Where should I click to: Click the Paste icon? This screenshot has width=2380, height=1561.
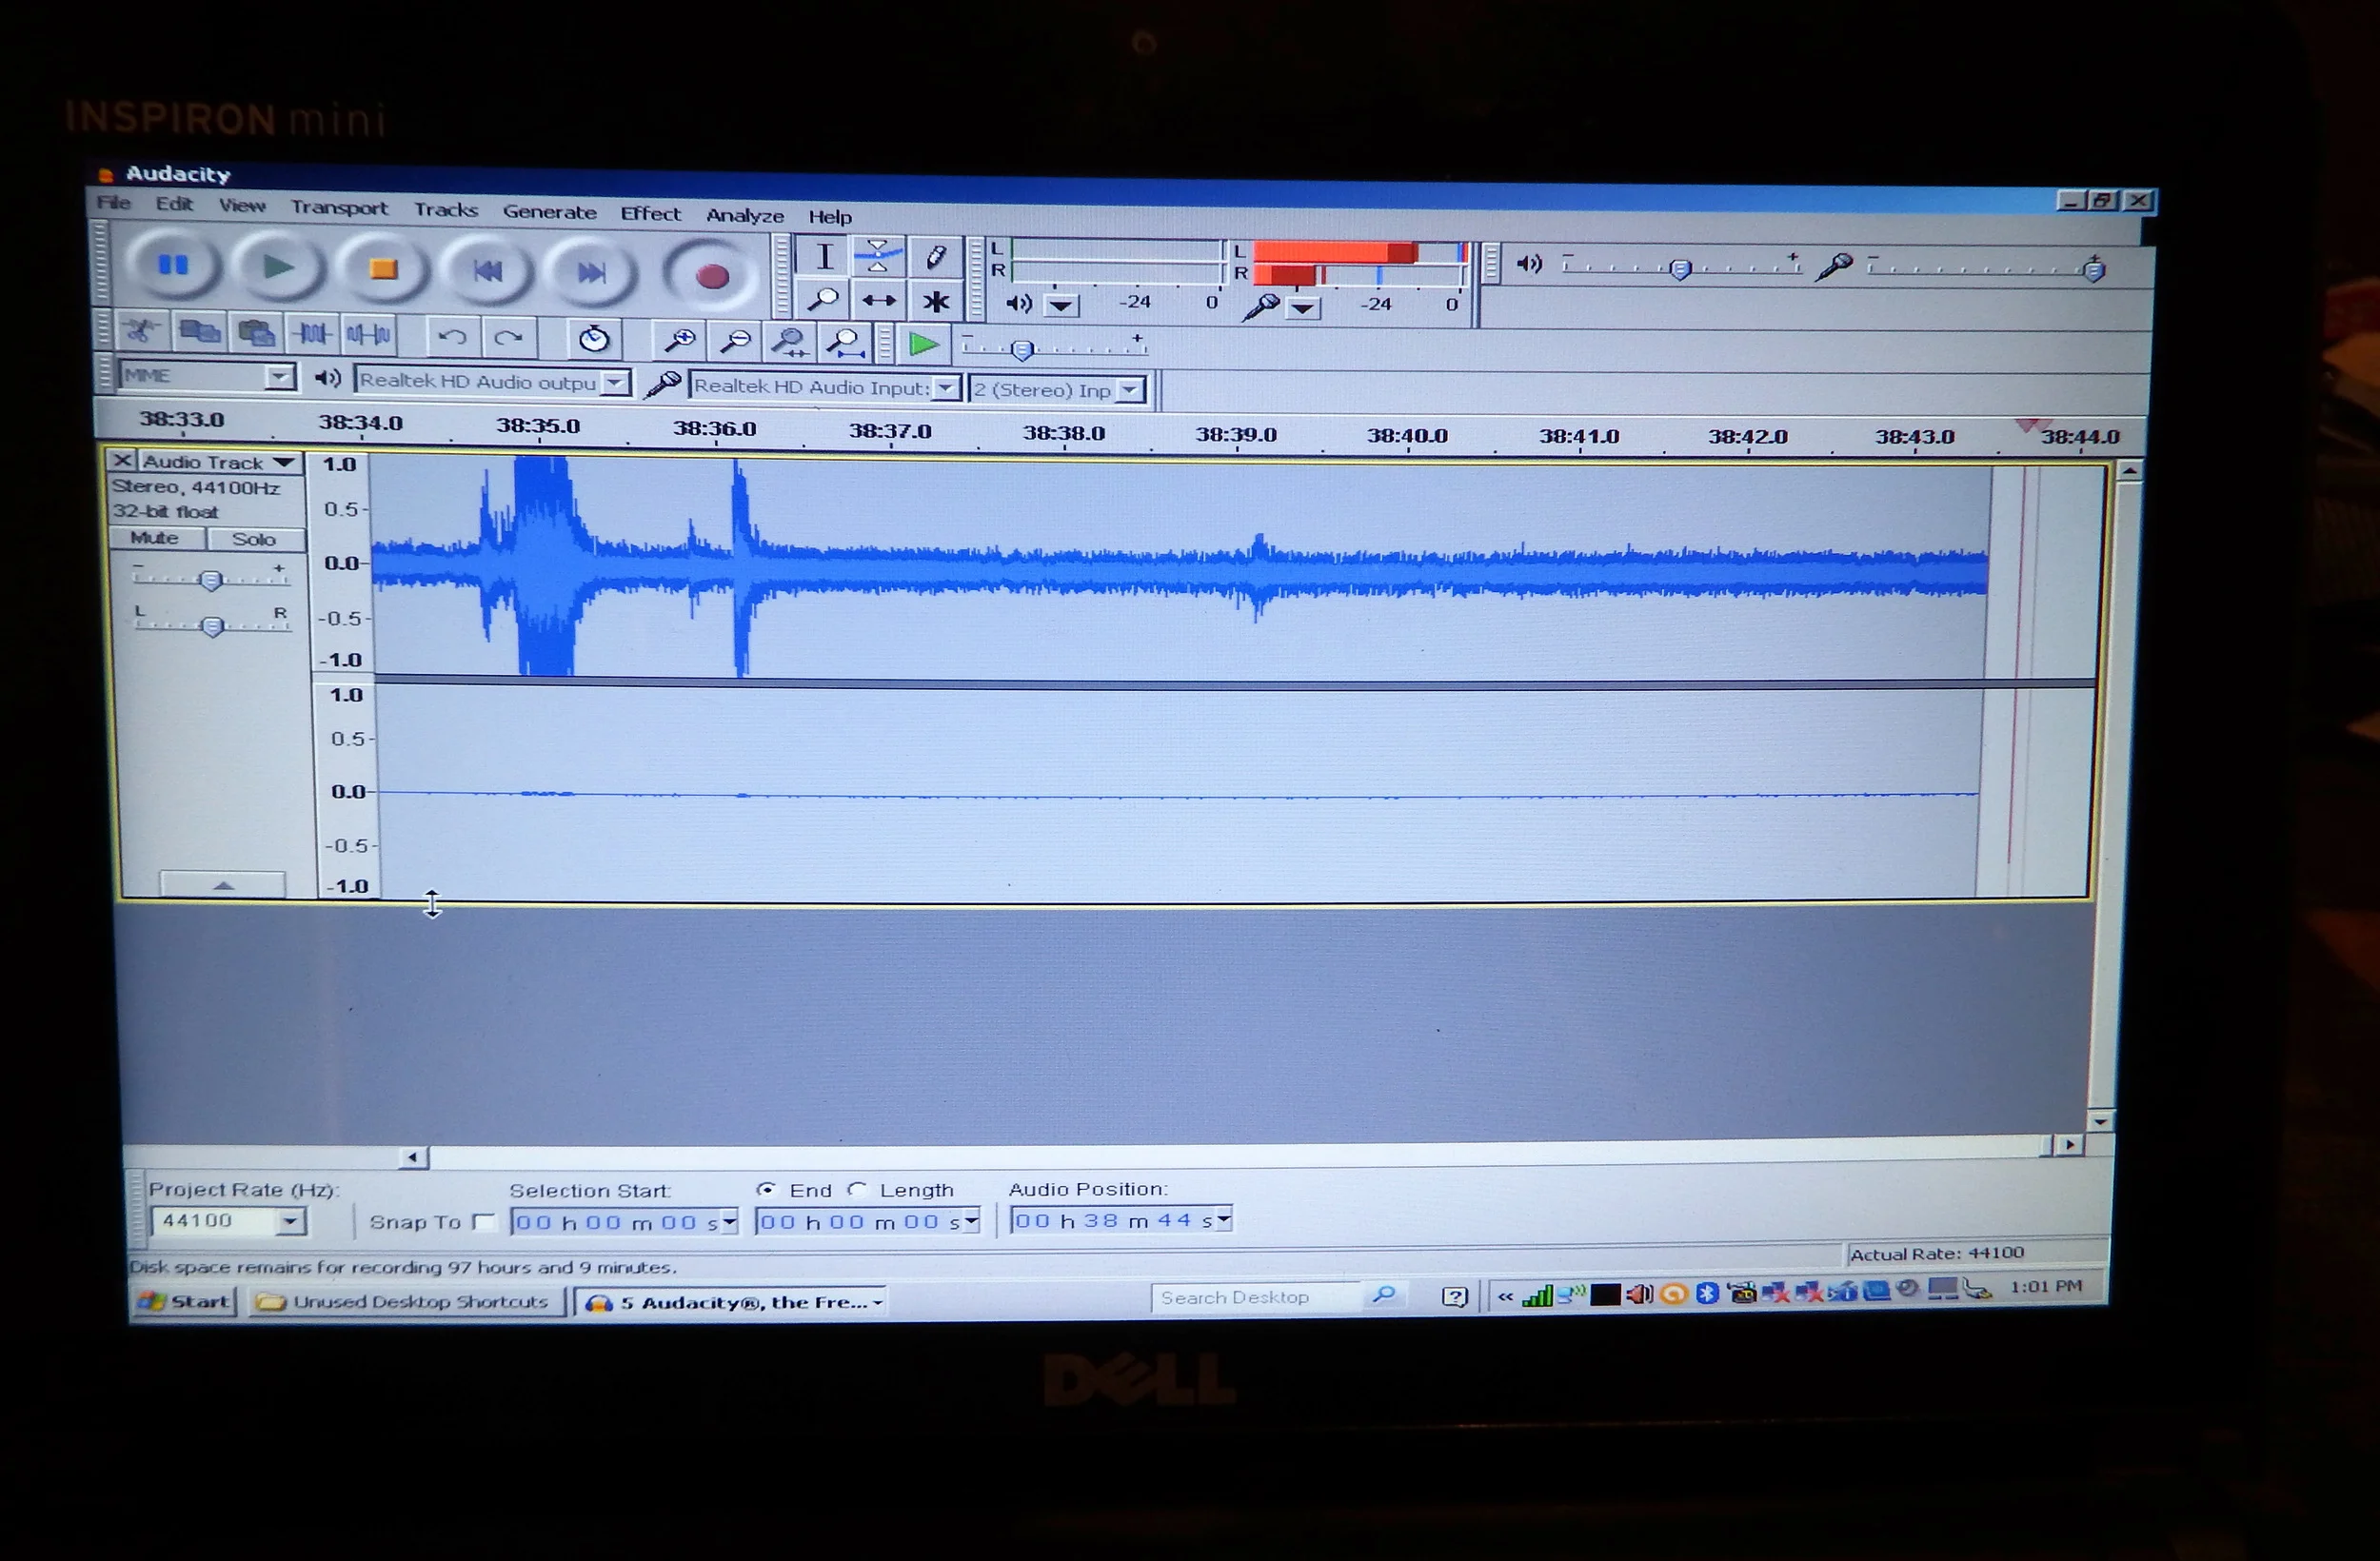(255, 333)
